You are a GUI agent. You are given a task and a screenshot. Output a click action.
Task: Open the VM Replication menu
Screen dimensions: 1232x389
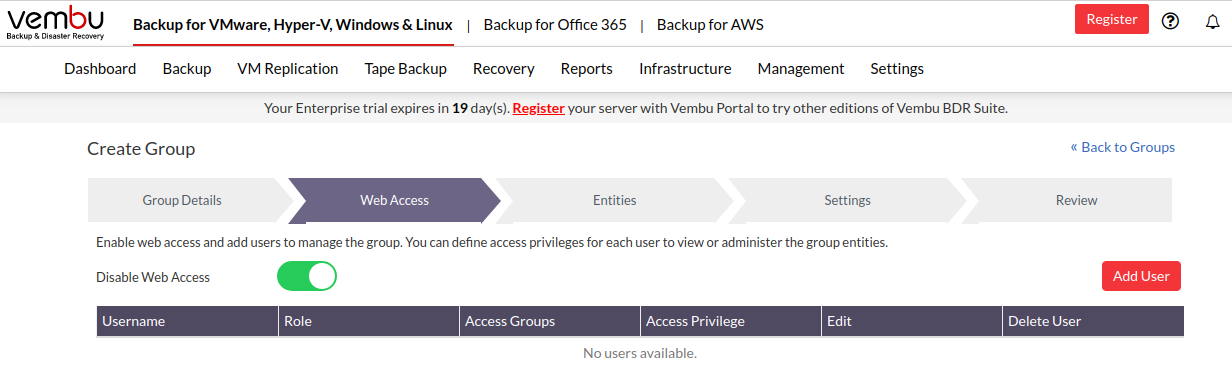click(288, 69)
